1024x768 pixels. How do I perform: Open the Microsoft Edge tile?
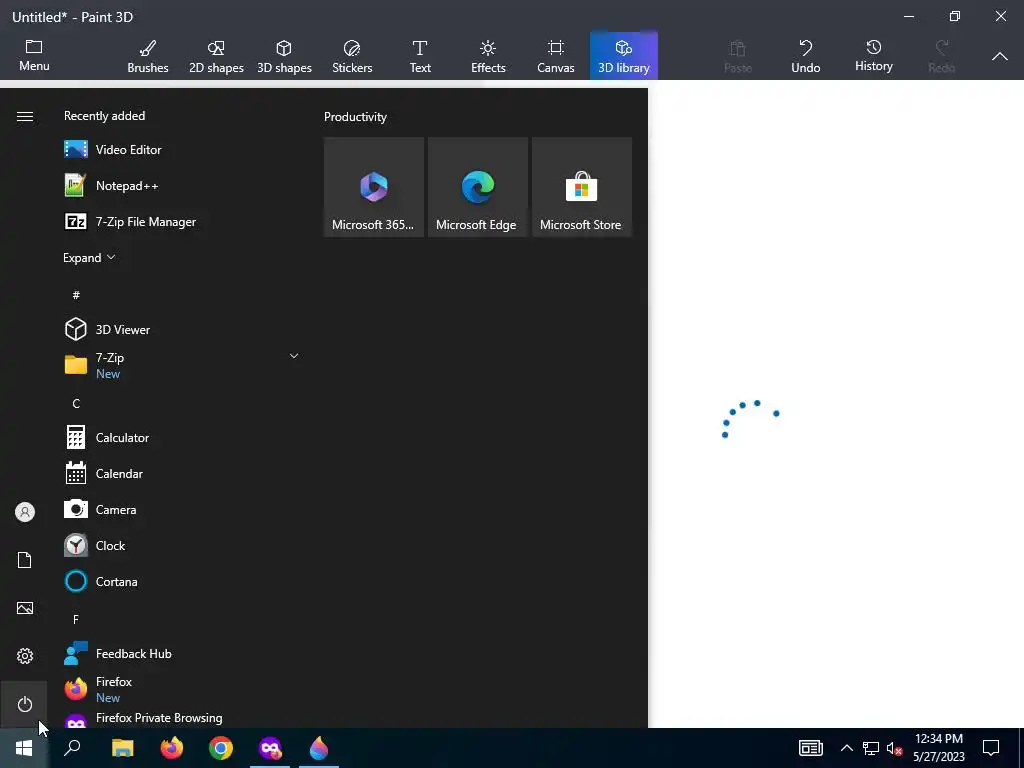(x=477, y=187)
